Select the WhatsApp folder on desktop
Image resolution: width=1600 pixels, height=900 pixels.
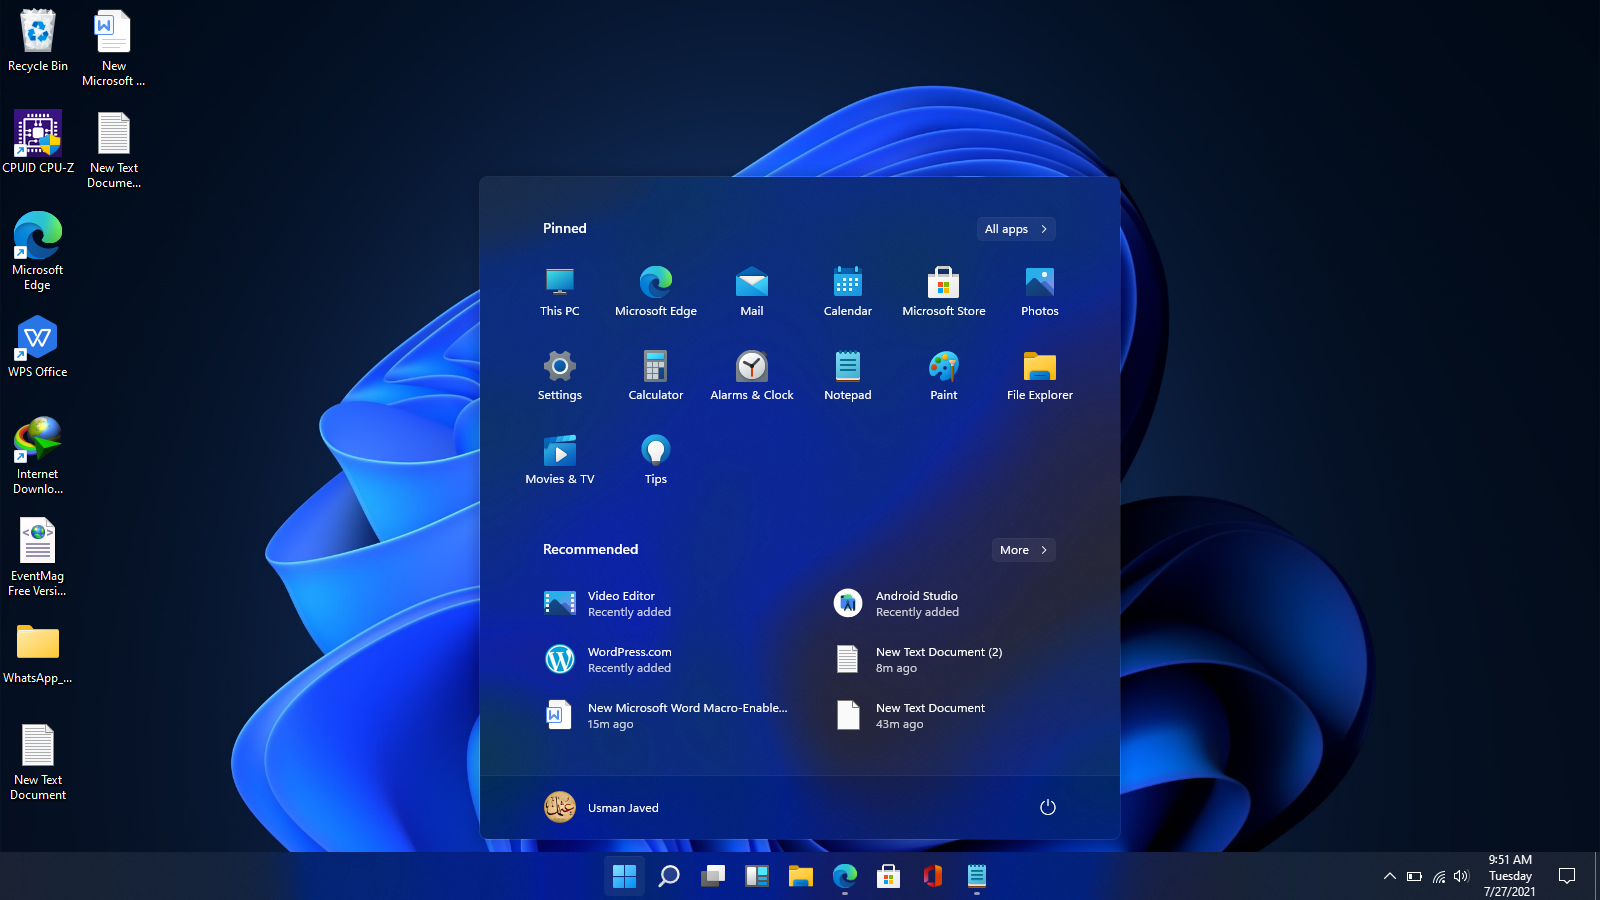click(x=38, y=653)
